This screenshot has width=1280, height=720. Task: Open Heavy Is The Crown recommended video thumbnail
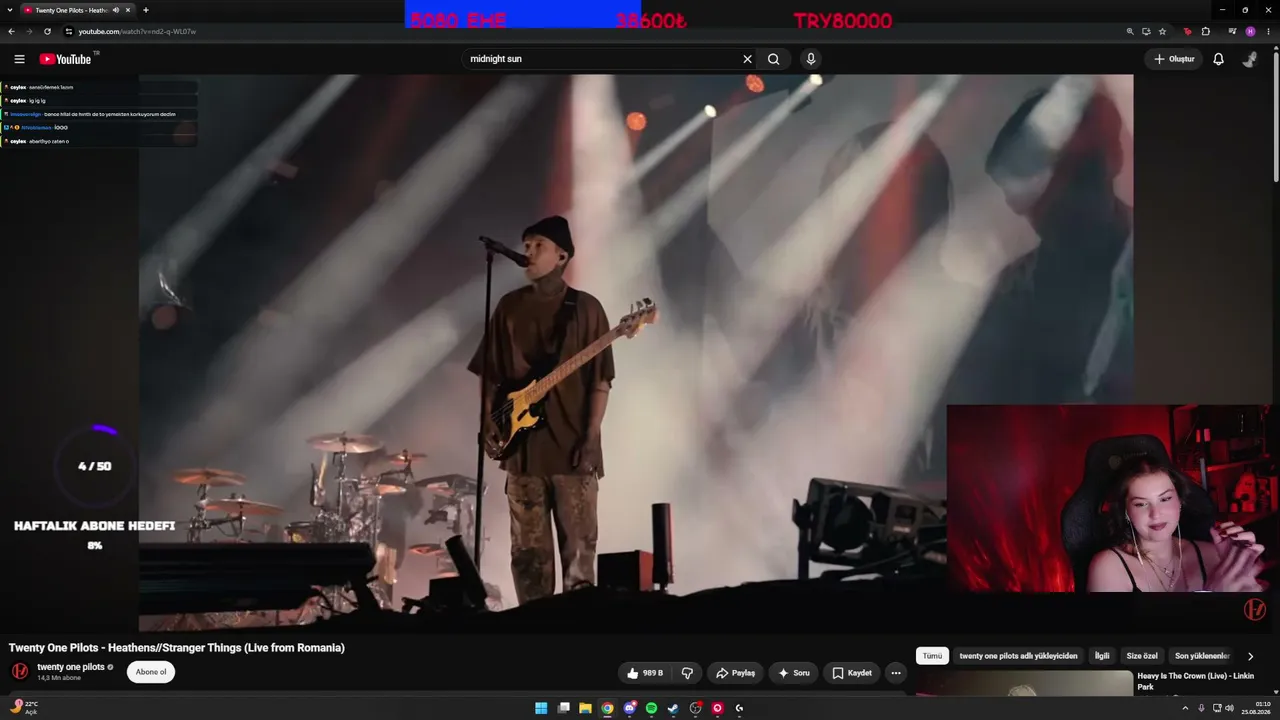[1024, 683]
